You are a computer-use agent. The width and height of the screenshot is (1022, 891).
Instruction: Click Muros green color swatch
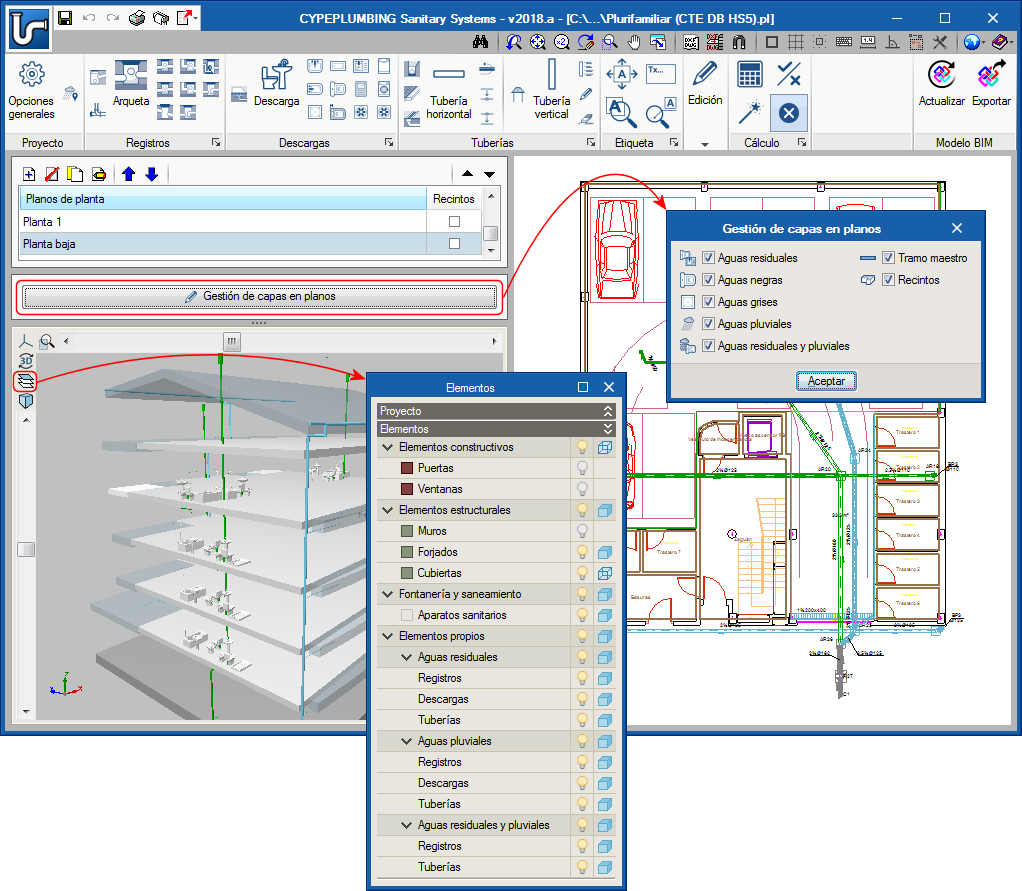coord(407,531)
